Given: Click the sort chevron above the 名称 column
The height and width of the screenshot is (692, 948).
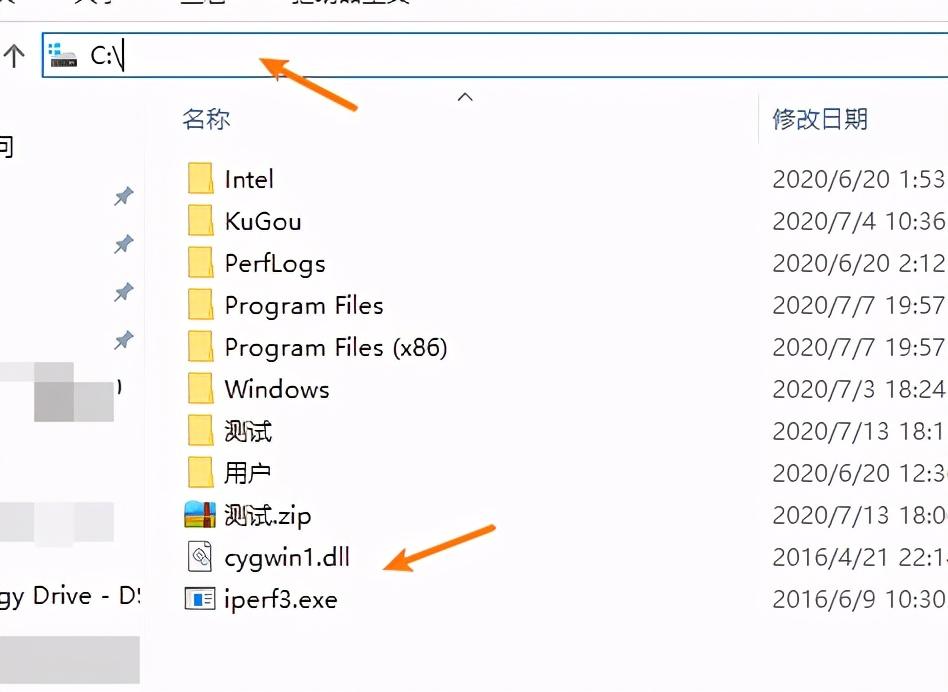Looking at the screenshot, I should pos(464,97).
